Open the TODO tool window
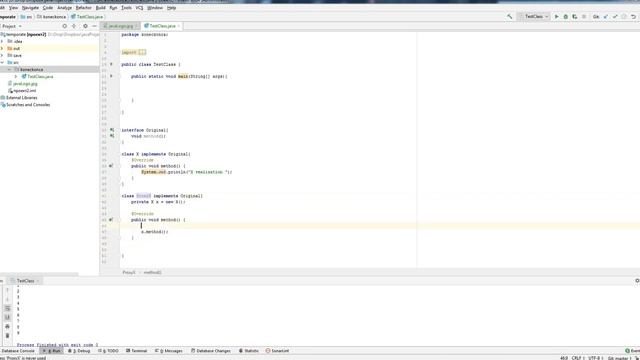This screenshot has width=640, height=360. point(109,351)
